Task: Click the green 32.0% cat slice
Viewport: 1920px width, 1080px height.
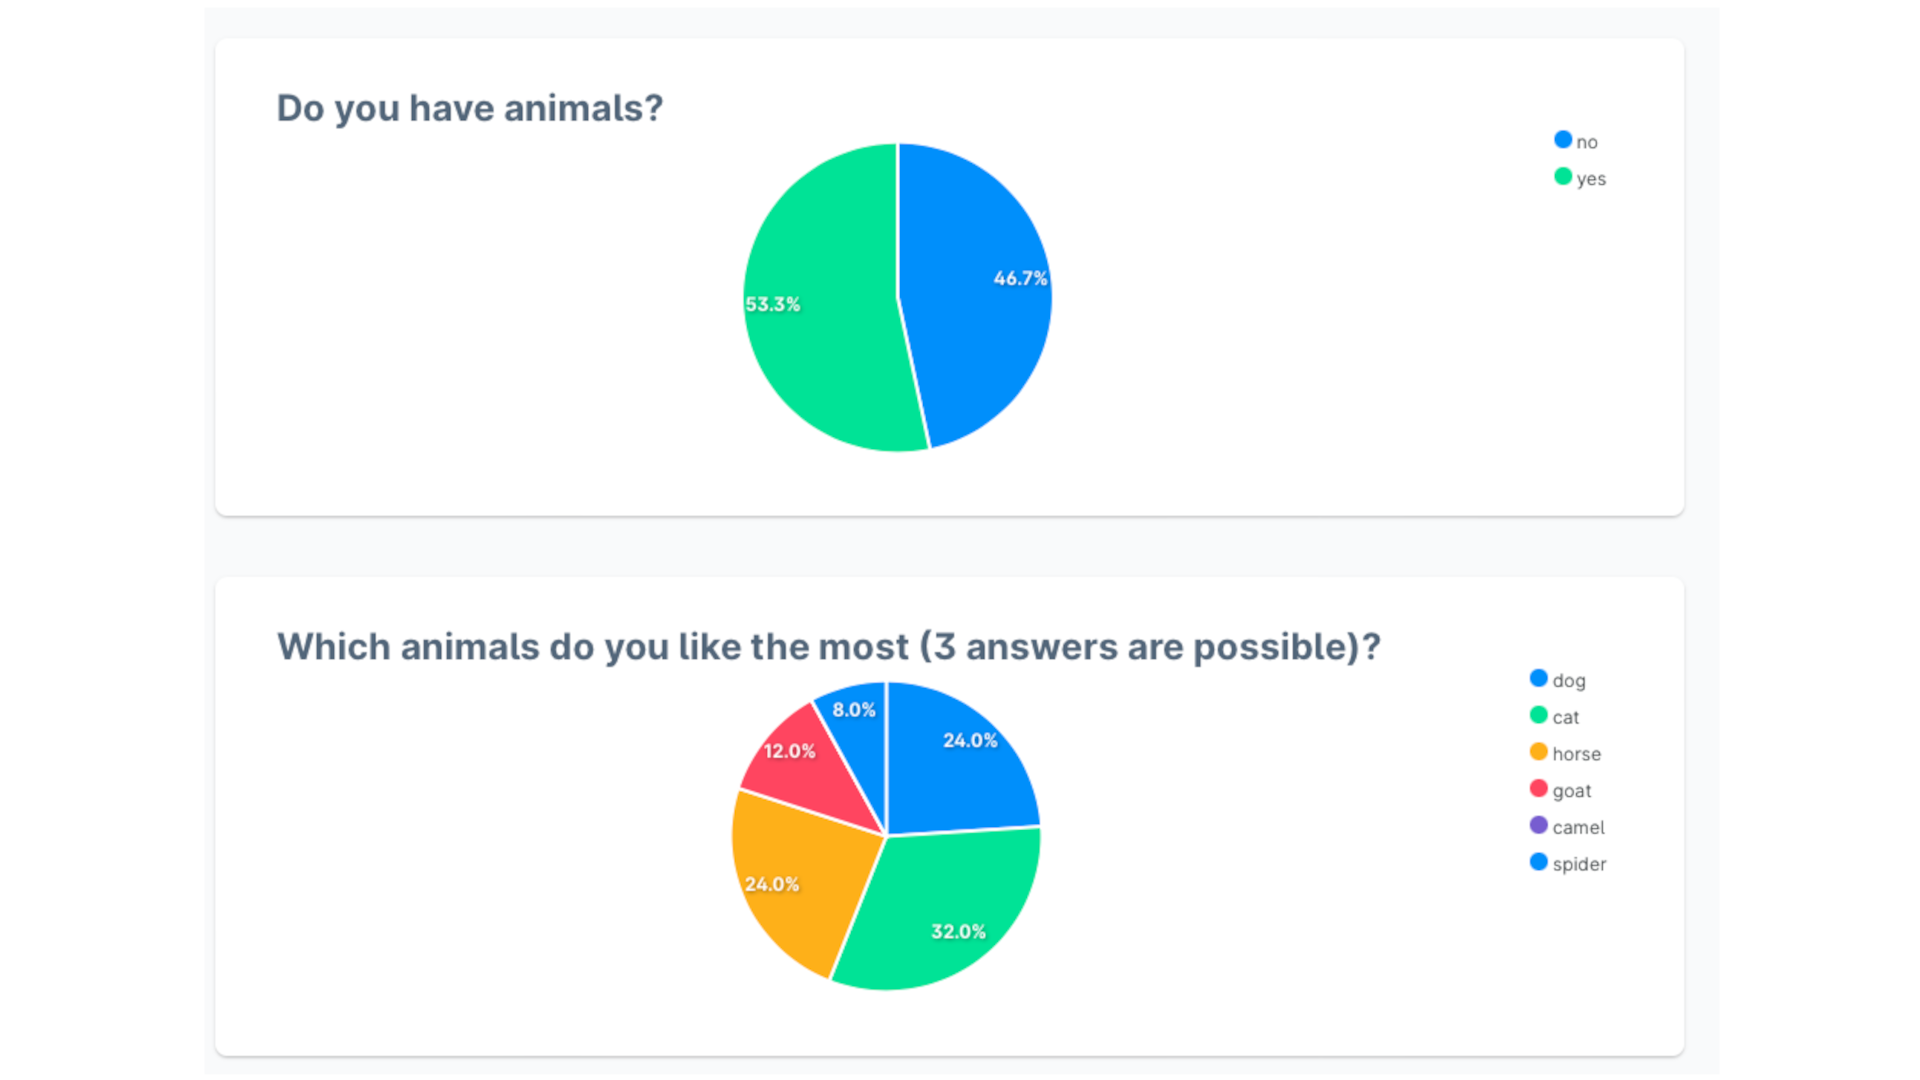Action: click(x=945, y=910)
